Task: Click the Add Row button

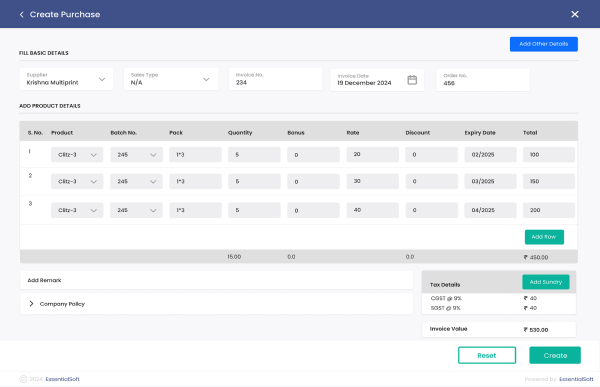Action: [544, 237]
